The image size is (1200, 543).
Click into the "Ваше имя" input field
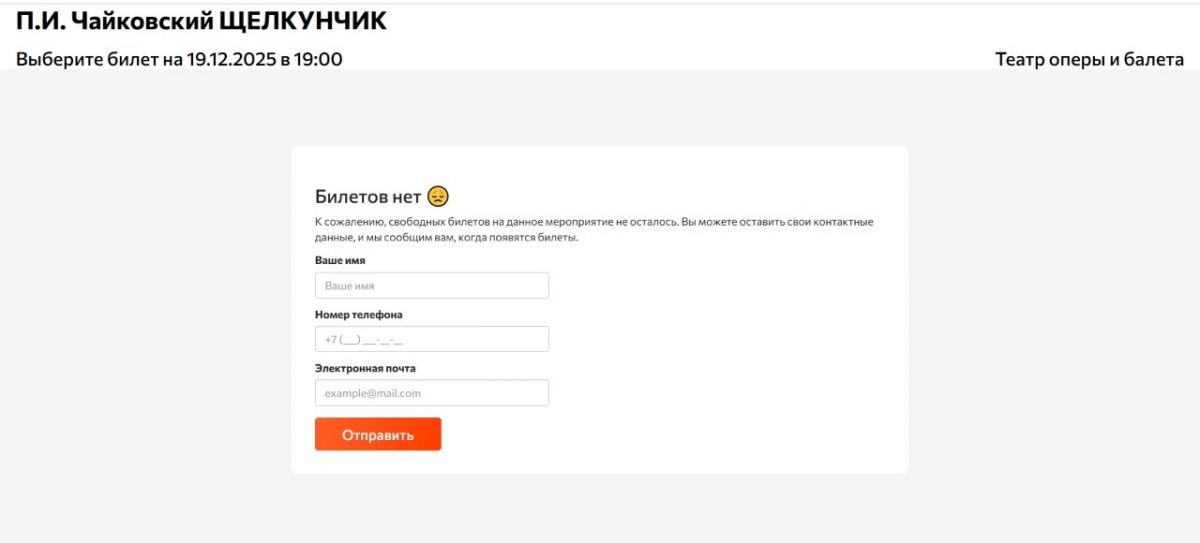[x=431, y=286]
